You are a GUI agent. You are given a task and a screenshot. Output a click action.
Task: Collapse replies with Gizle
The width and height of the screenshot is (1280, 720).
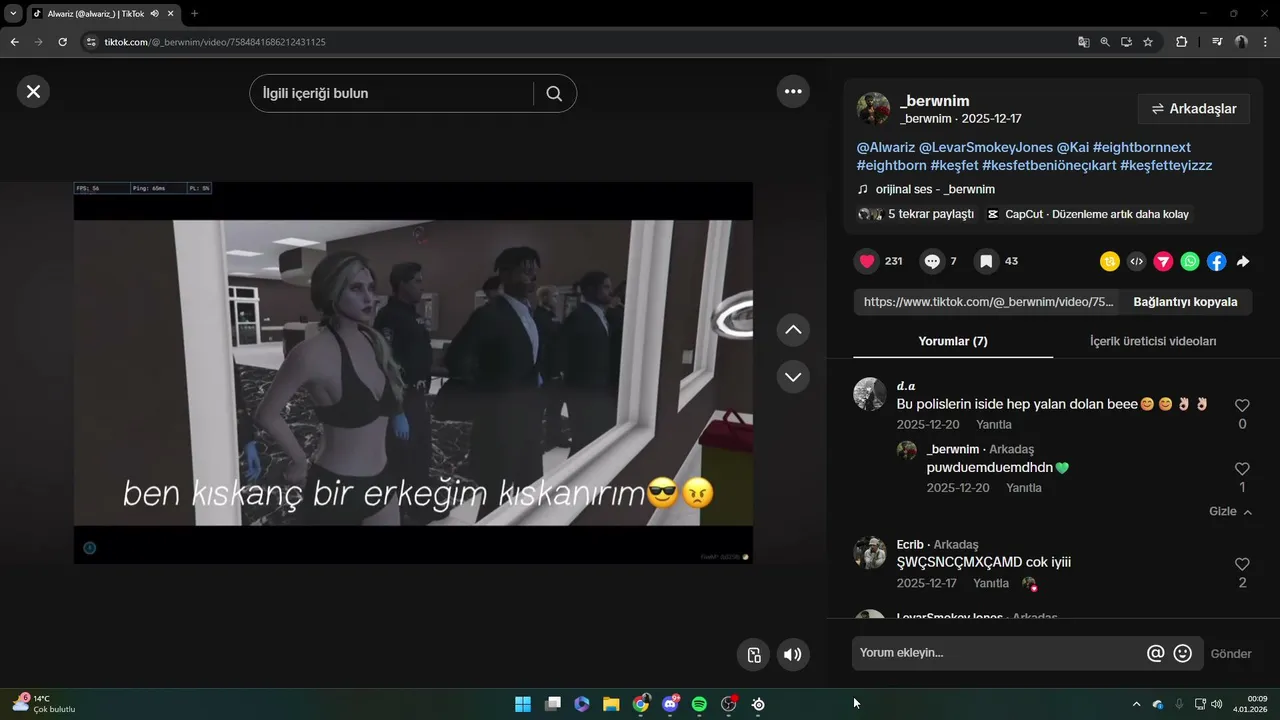coord(1230,511)
